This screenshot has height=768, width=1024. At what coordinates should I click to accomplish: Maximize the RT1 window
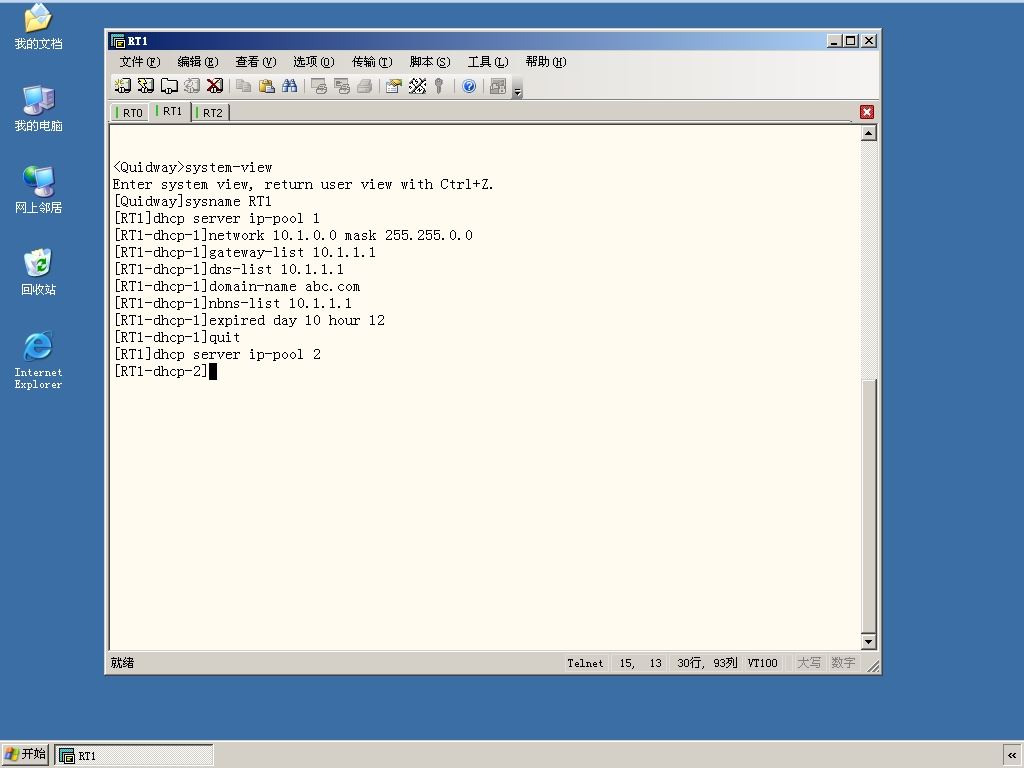[x=851, y=40]
